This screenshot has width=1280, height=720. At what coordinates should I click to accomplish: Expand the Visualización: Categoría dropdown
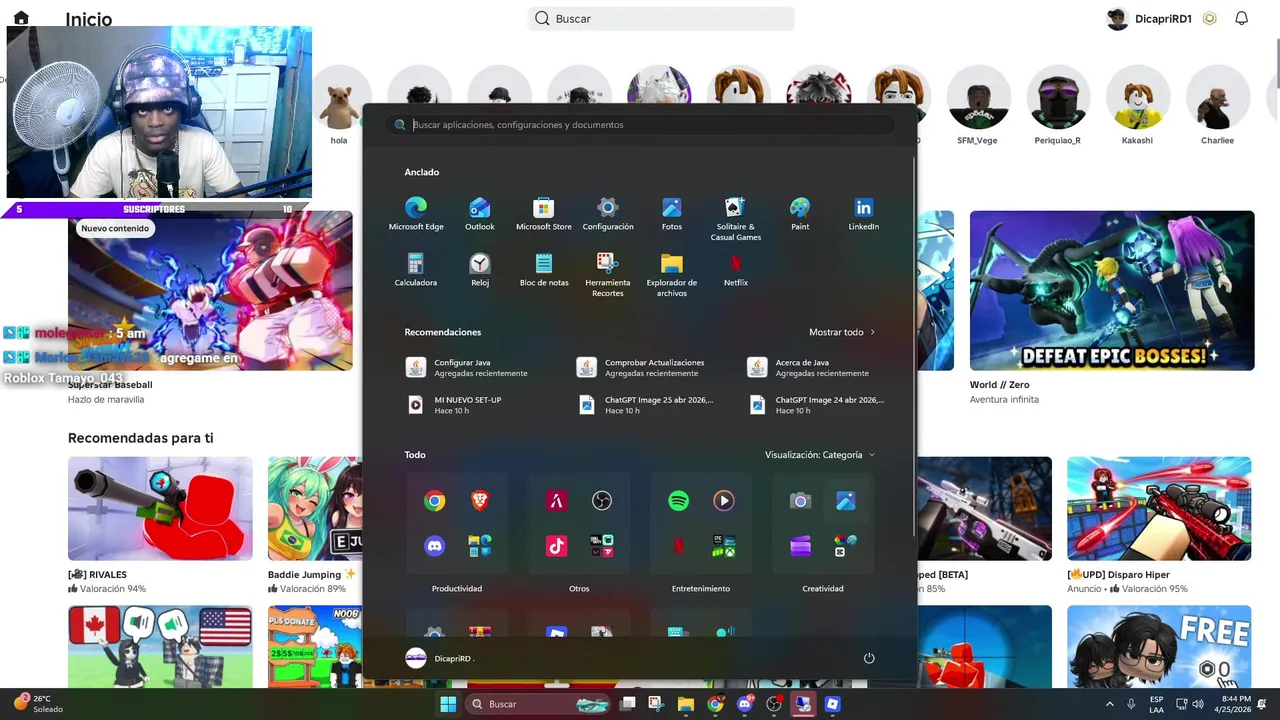(820, 455)
